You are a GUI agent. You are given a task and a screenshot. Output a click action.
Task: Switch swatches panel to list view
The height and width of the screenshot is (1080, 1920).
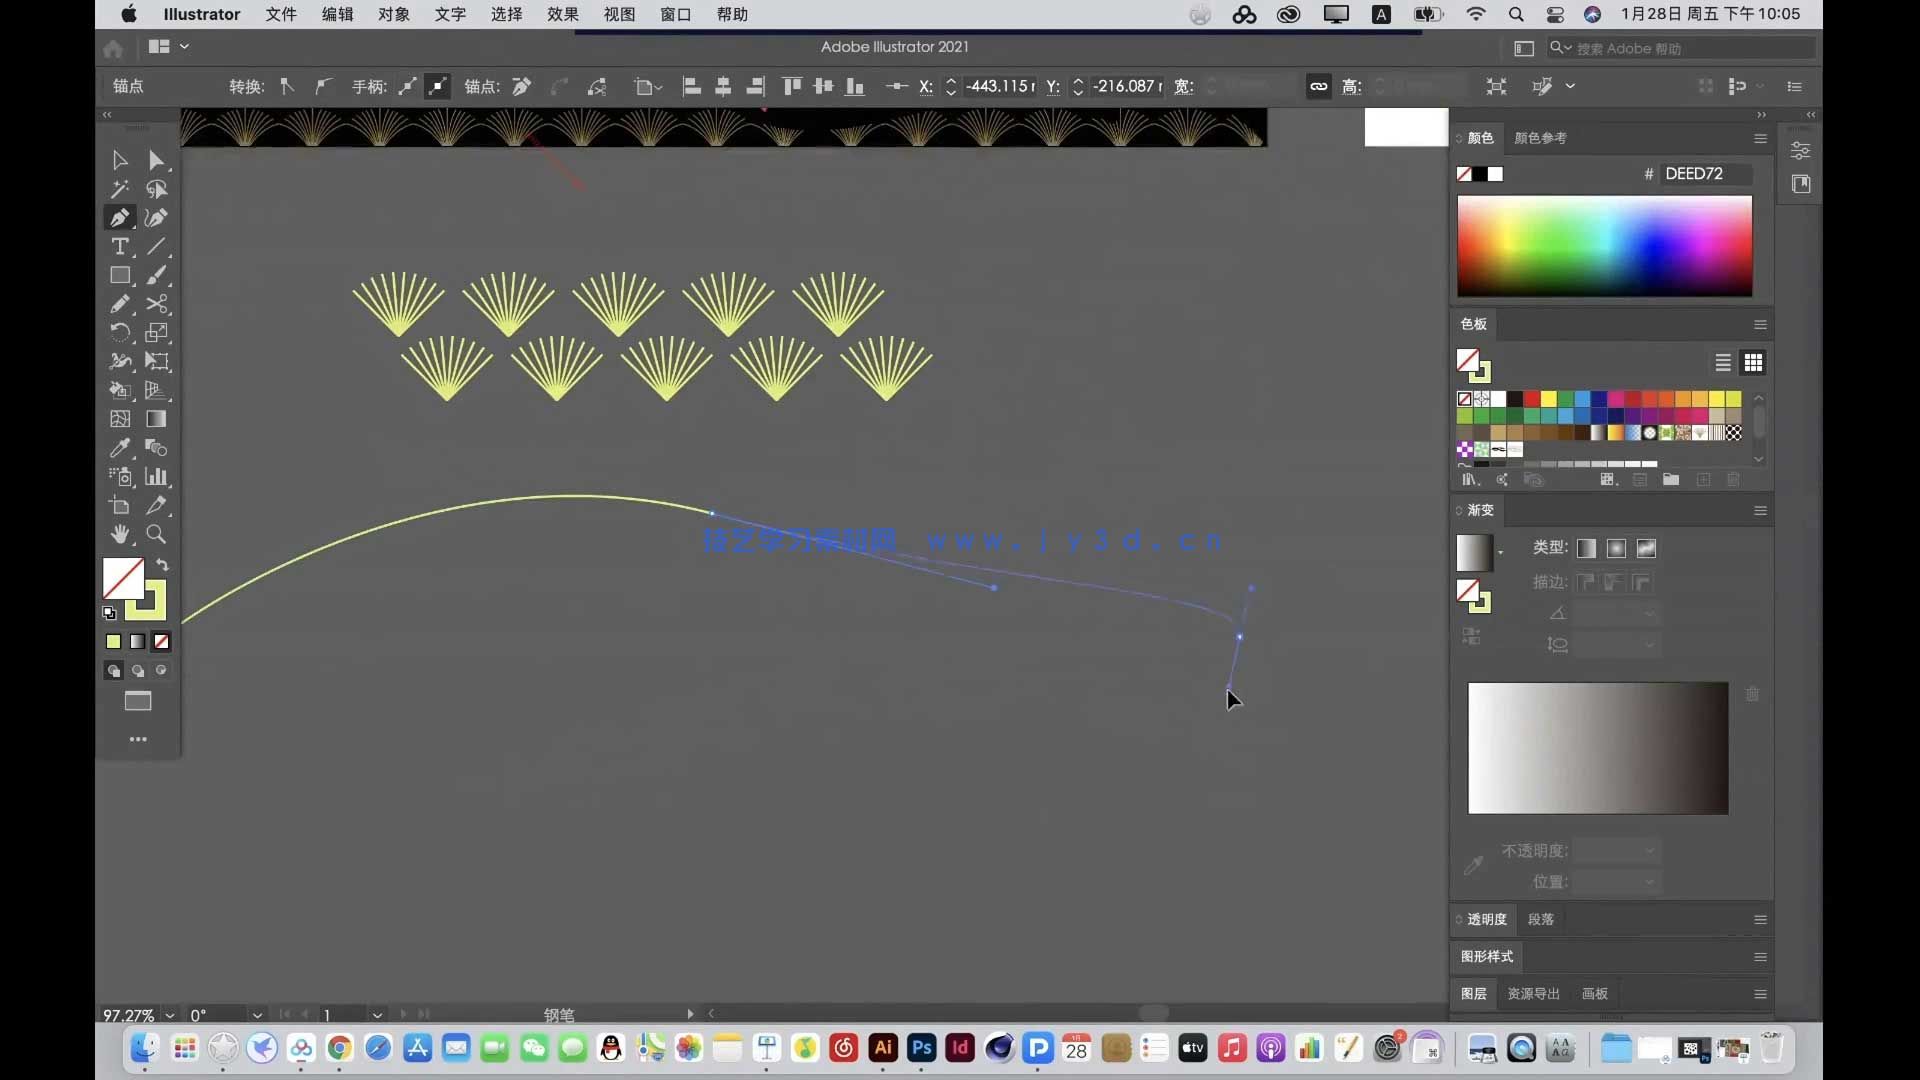point(1723,363)
